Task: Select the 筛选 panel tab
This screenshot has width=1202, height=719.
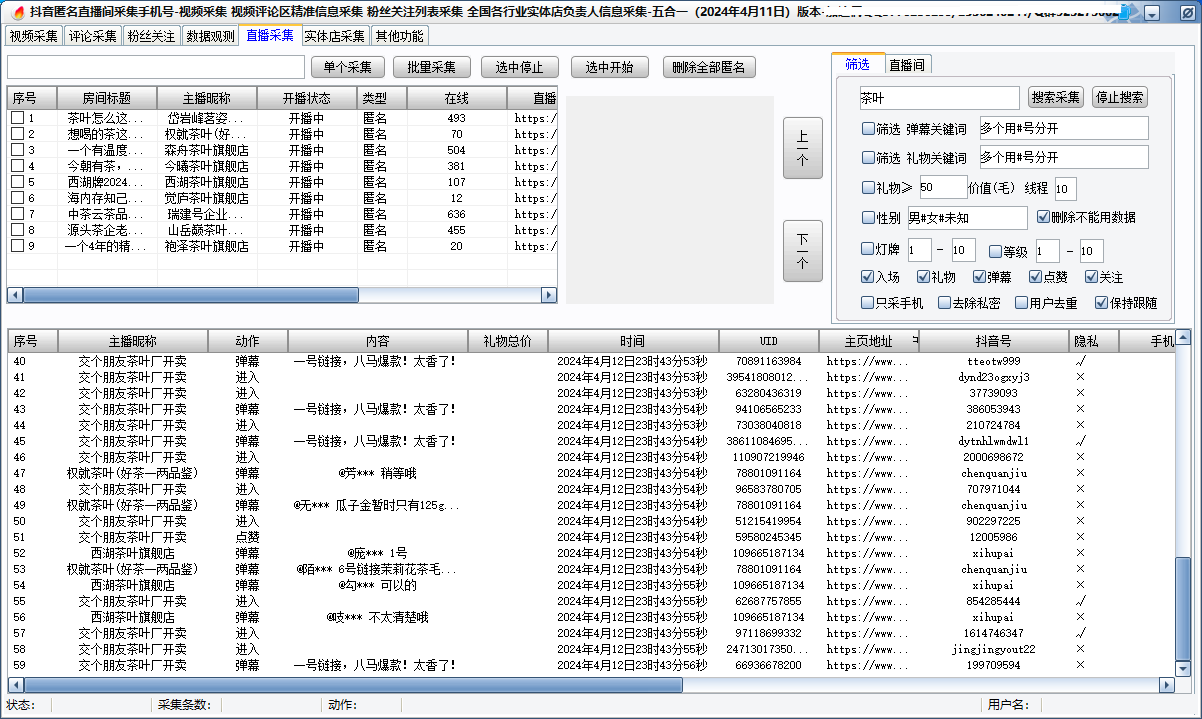Action: coord(857,64)
